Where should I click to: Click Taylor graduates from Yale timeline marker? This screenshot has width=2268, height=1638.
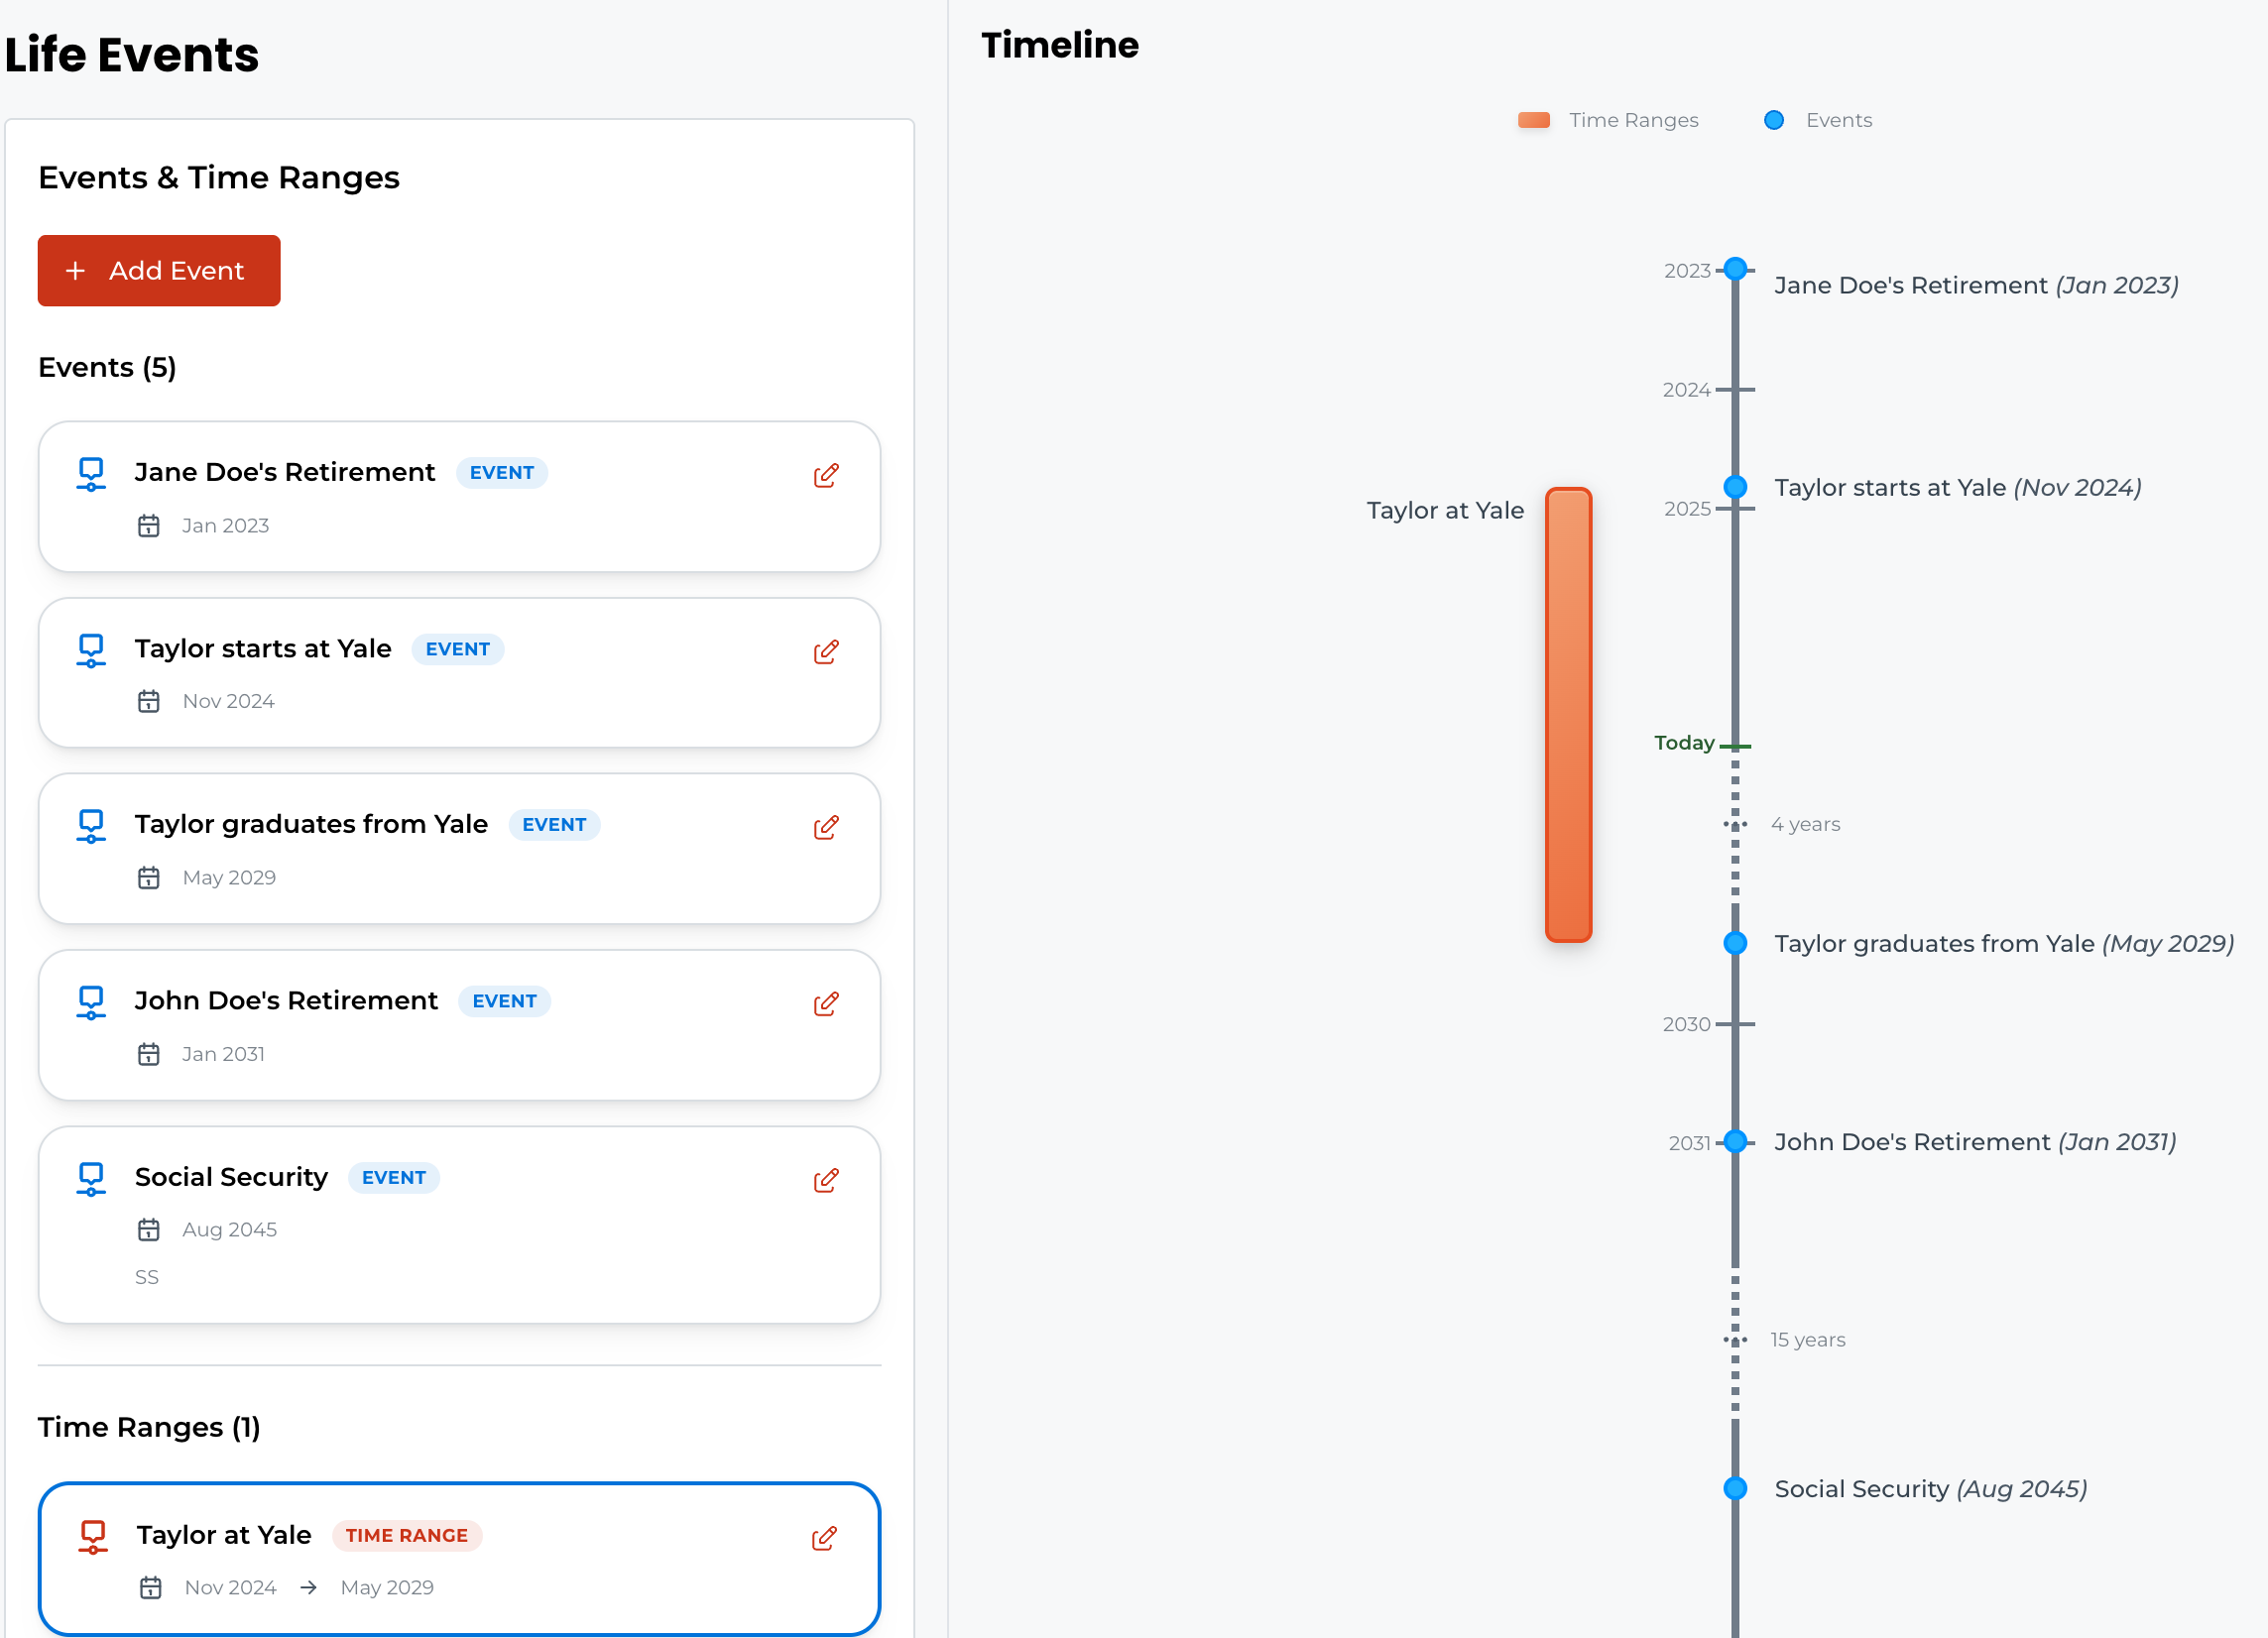point(1735,943)
